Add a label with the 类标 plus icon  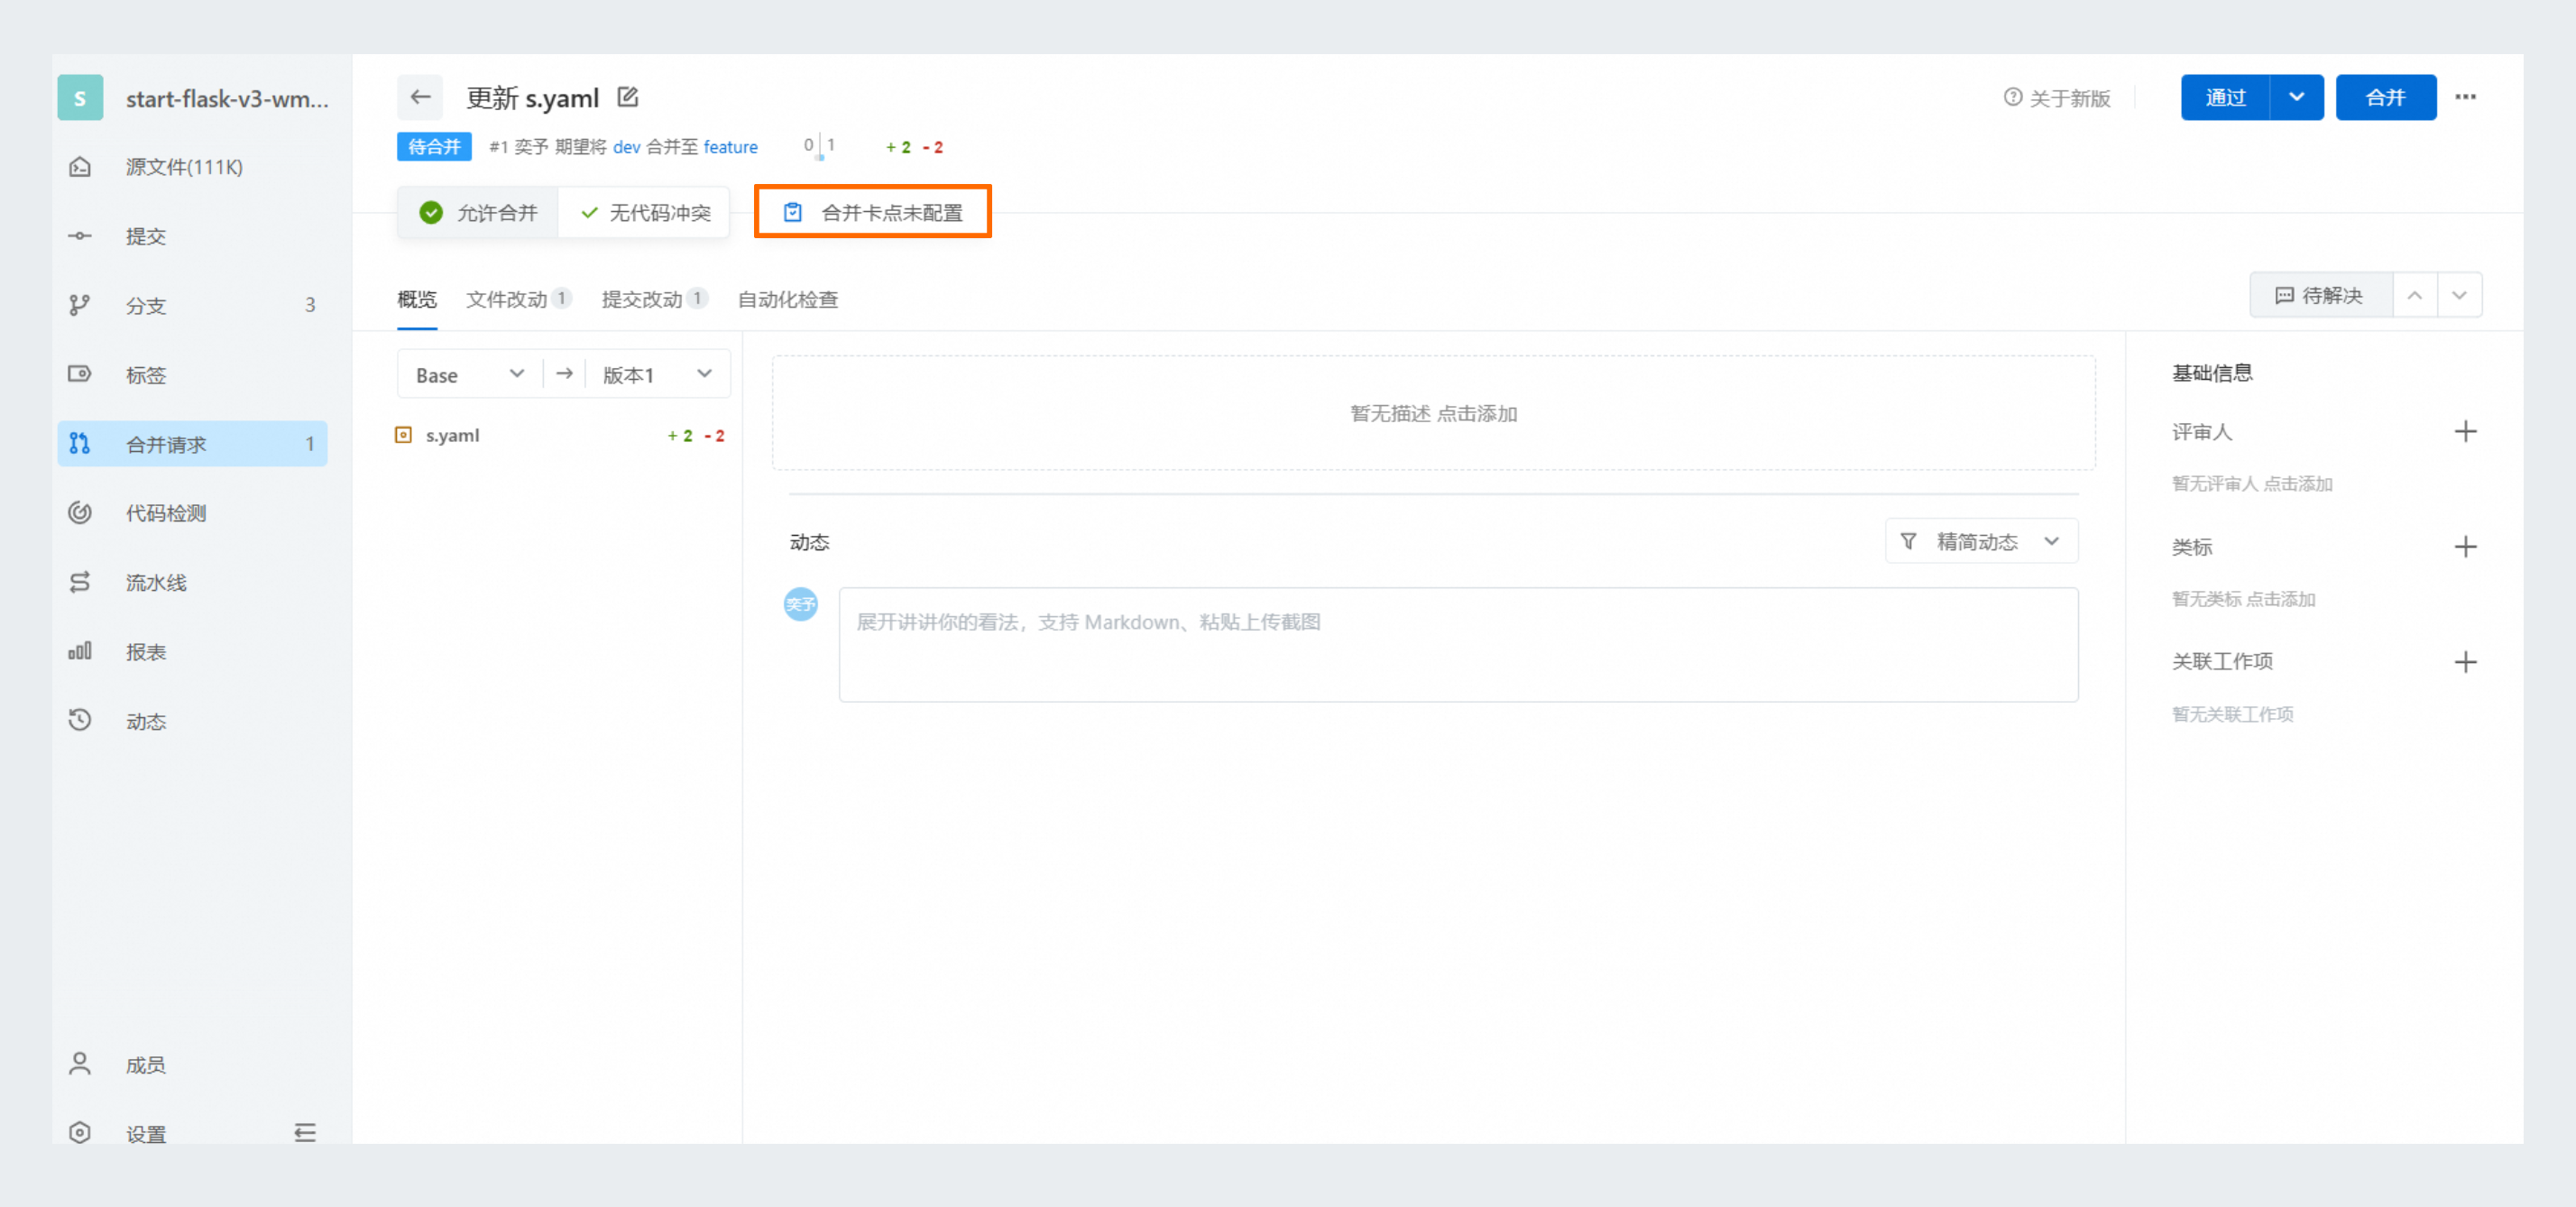coord(2465,546)
